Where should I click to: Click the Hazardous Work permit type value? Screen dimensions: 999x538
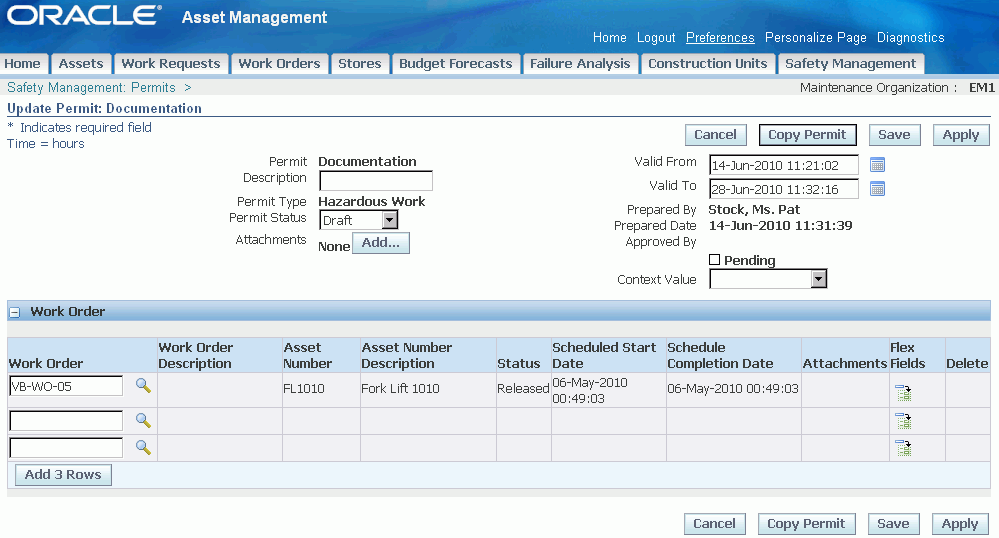point(371,201)
